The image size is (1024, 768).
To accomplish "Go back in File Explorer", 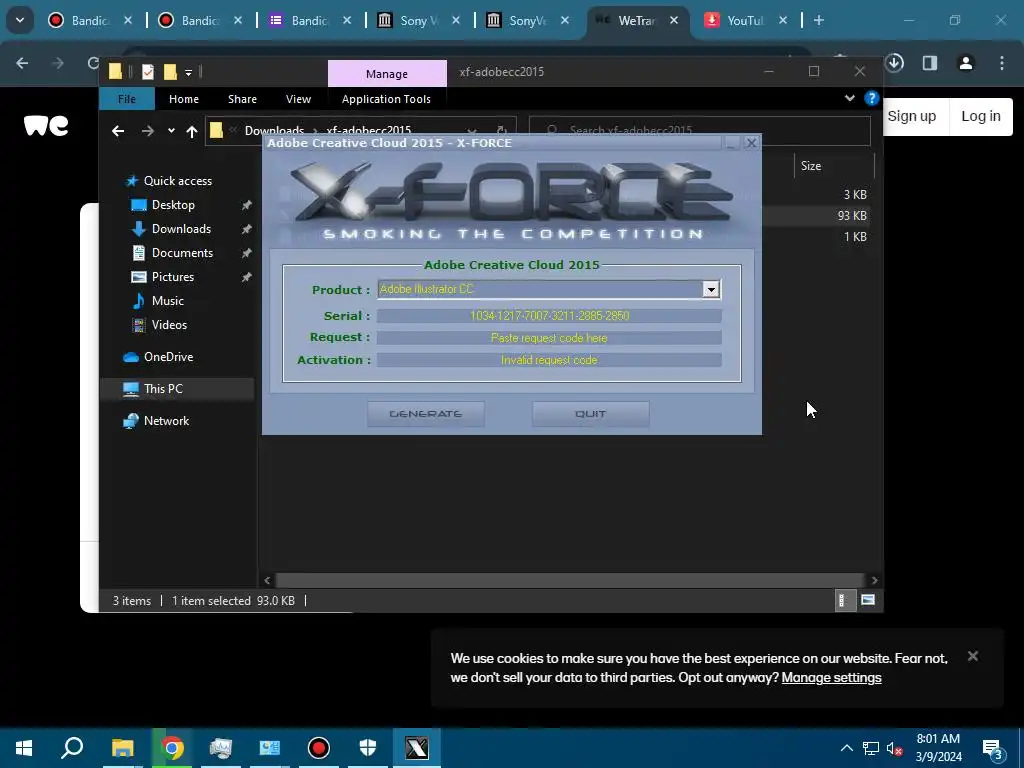I will (118, 131).
